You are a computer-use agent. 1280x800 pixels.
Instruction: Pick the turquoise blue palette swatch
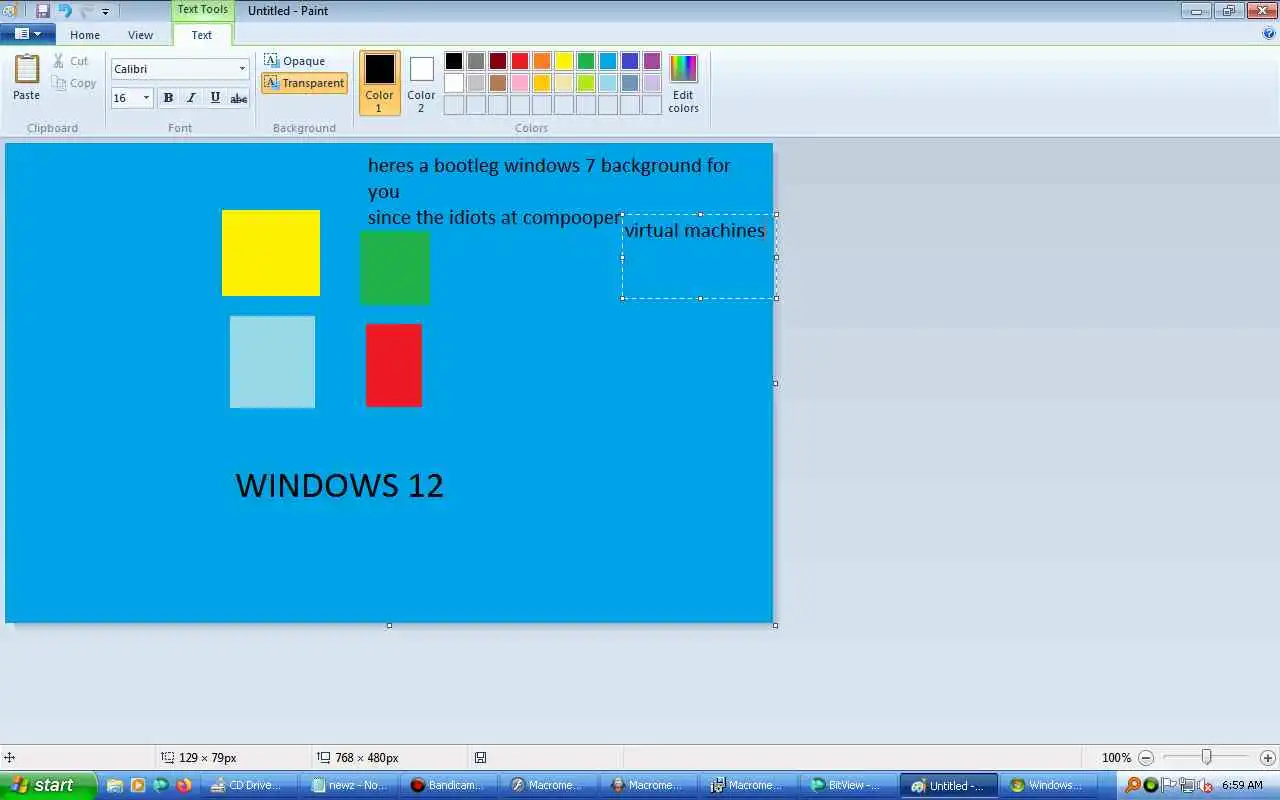pos(608,61)
